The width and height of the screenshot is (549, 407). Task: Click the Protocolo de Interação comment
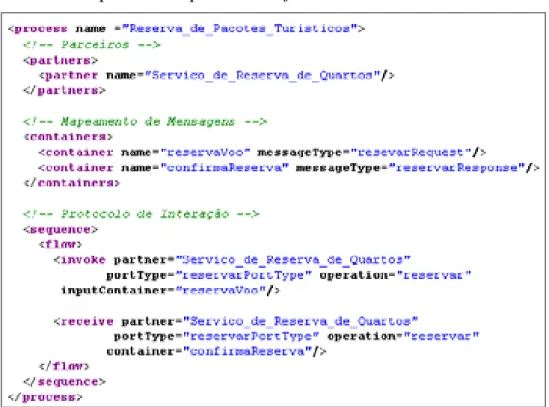click(x=141, y=214)
